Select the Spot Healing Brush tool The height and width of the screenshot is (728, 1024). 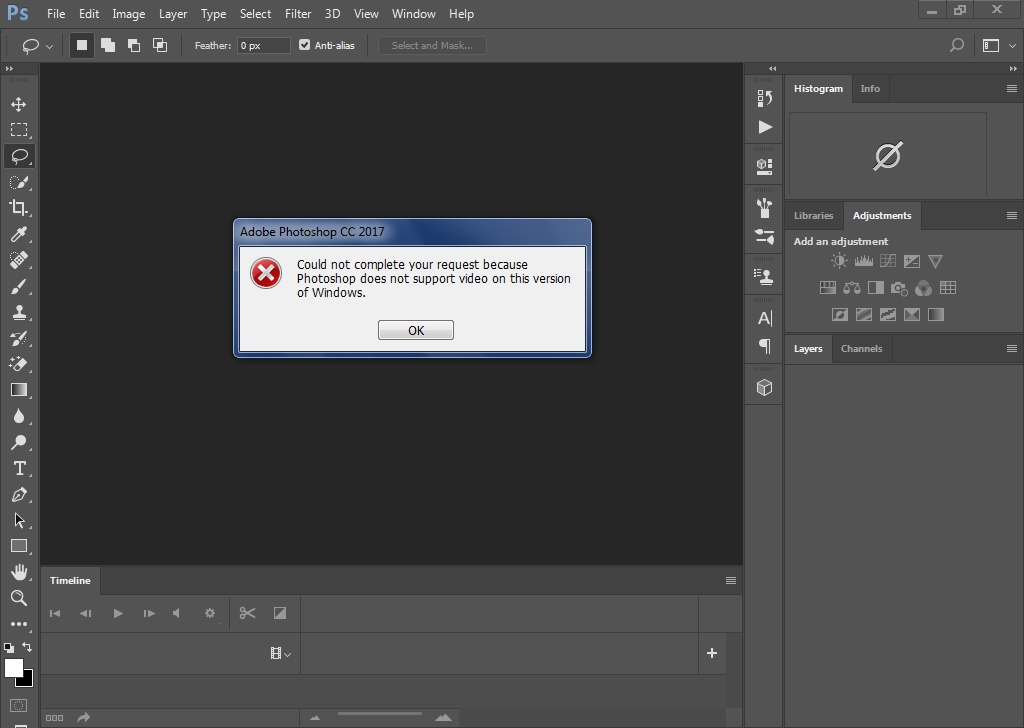pyautogui.click(x=18, y=260)
